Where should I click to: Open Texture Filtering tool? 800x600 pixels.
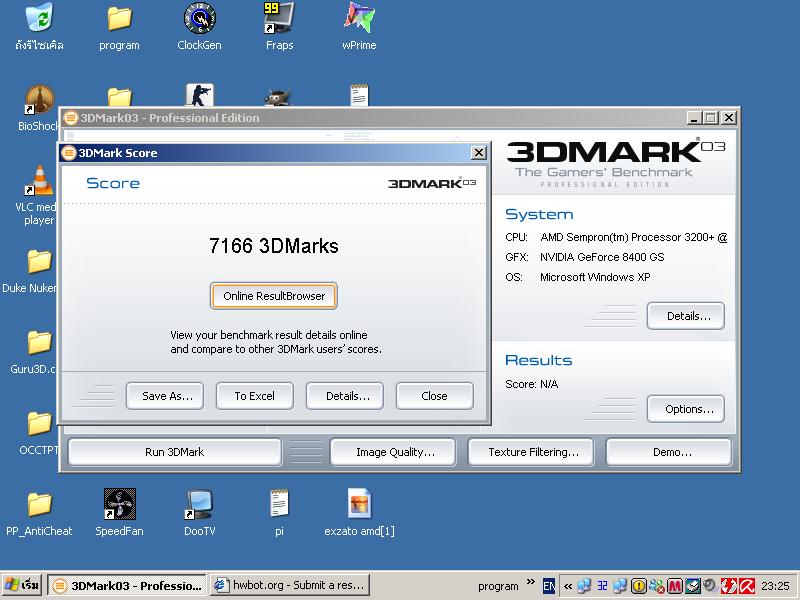[531, 452]
